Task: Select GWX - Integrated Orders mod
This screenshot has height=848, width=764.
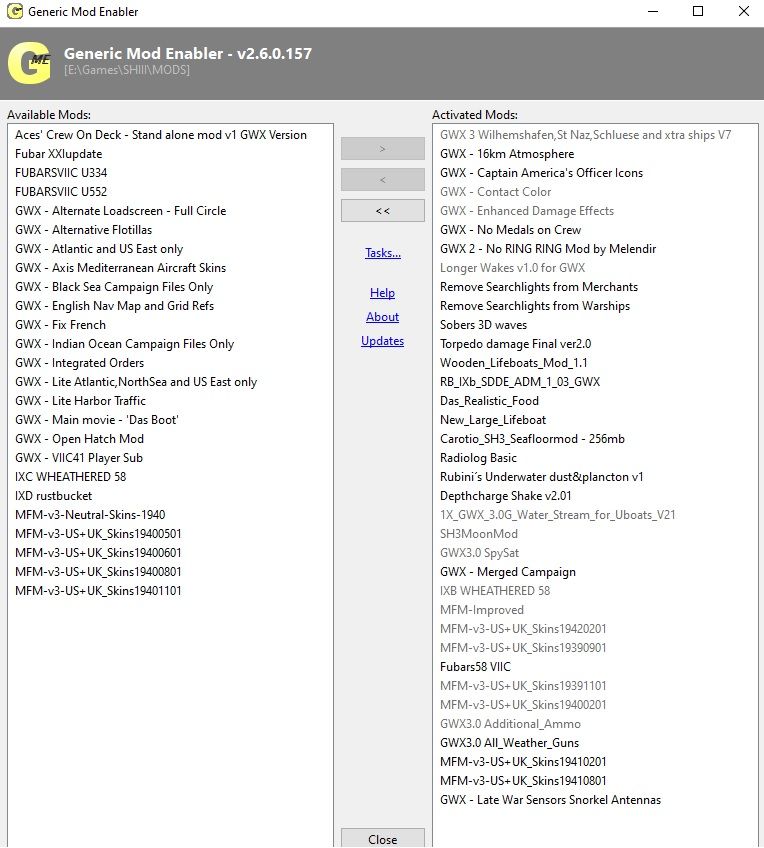Action: pyautogui.click(x=79, y=363)
